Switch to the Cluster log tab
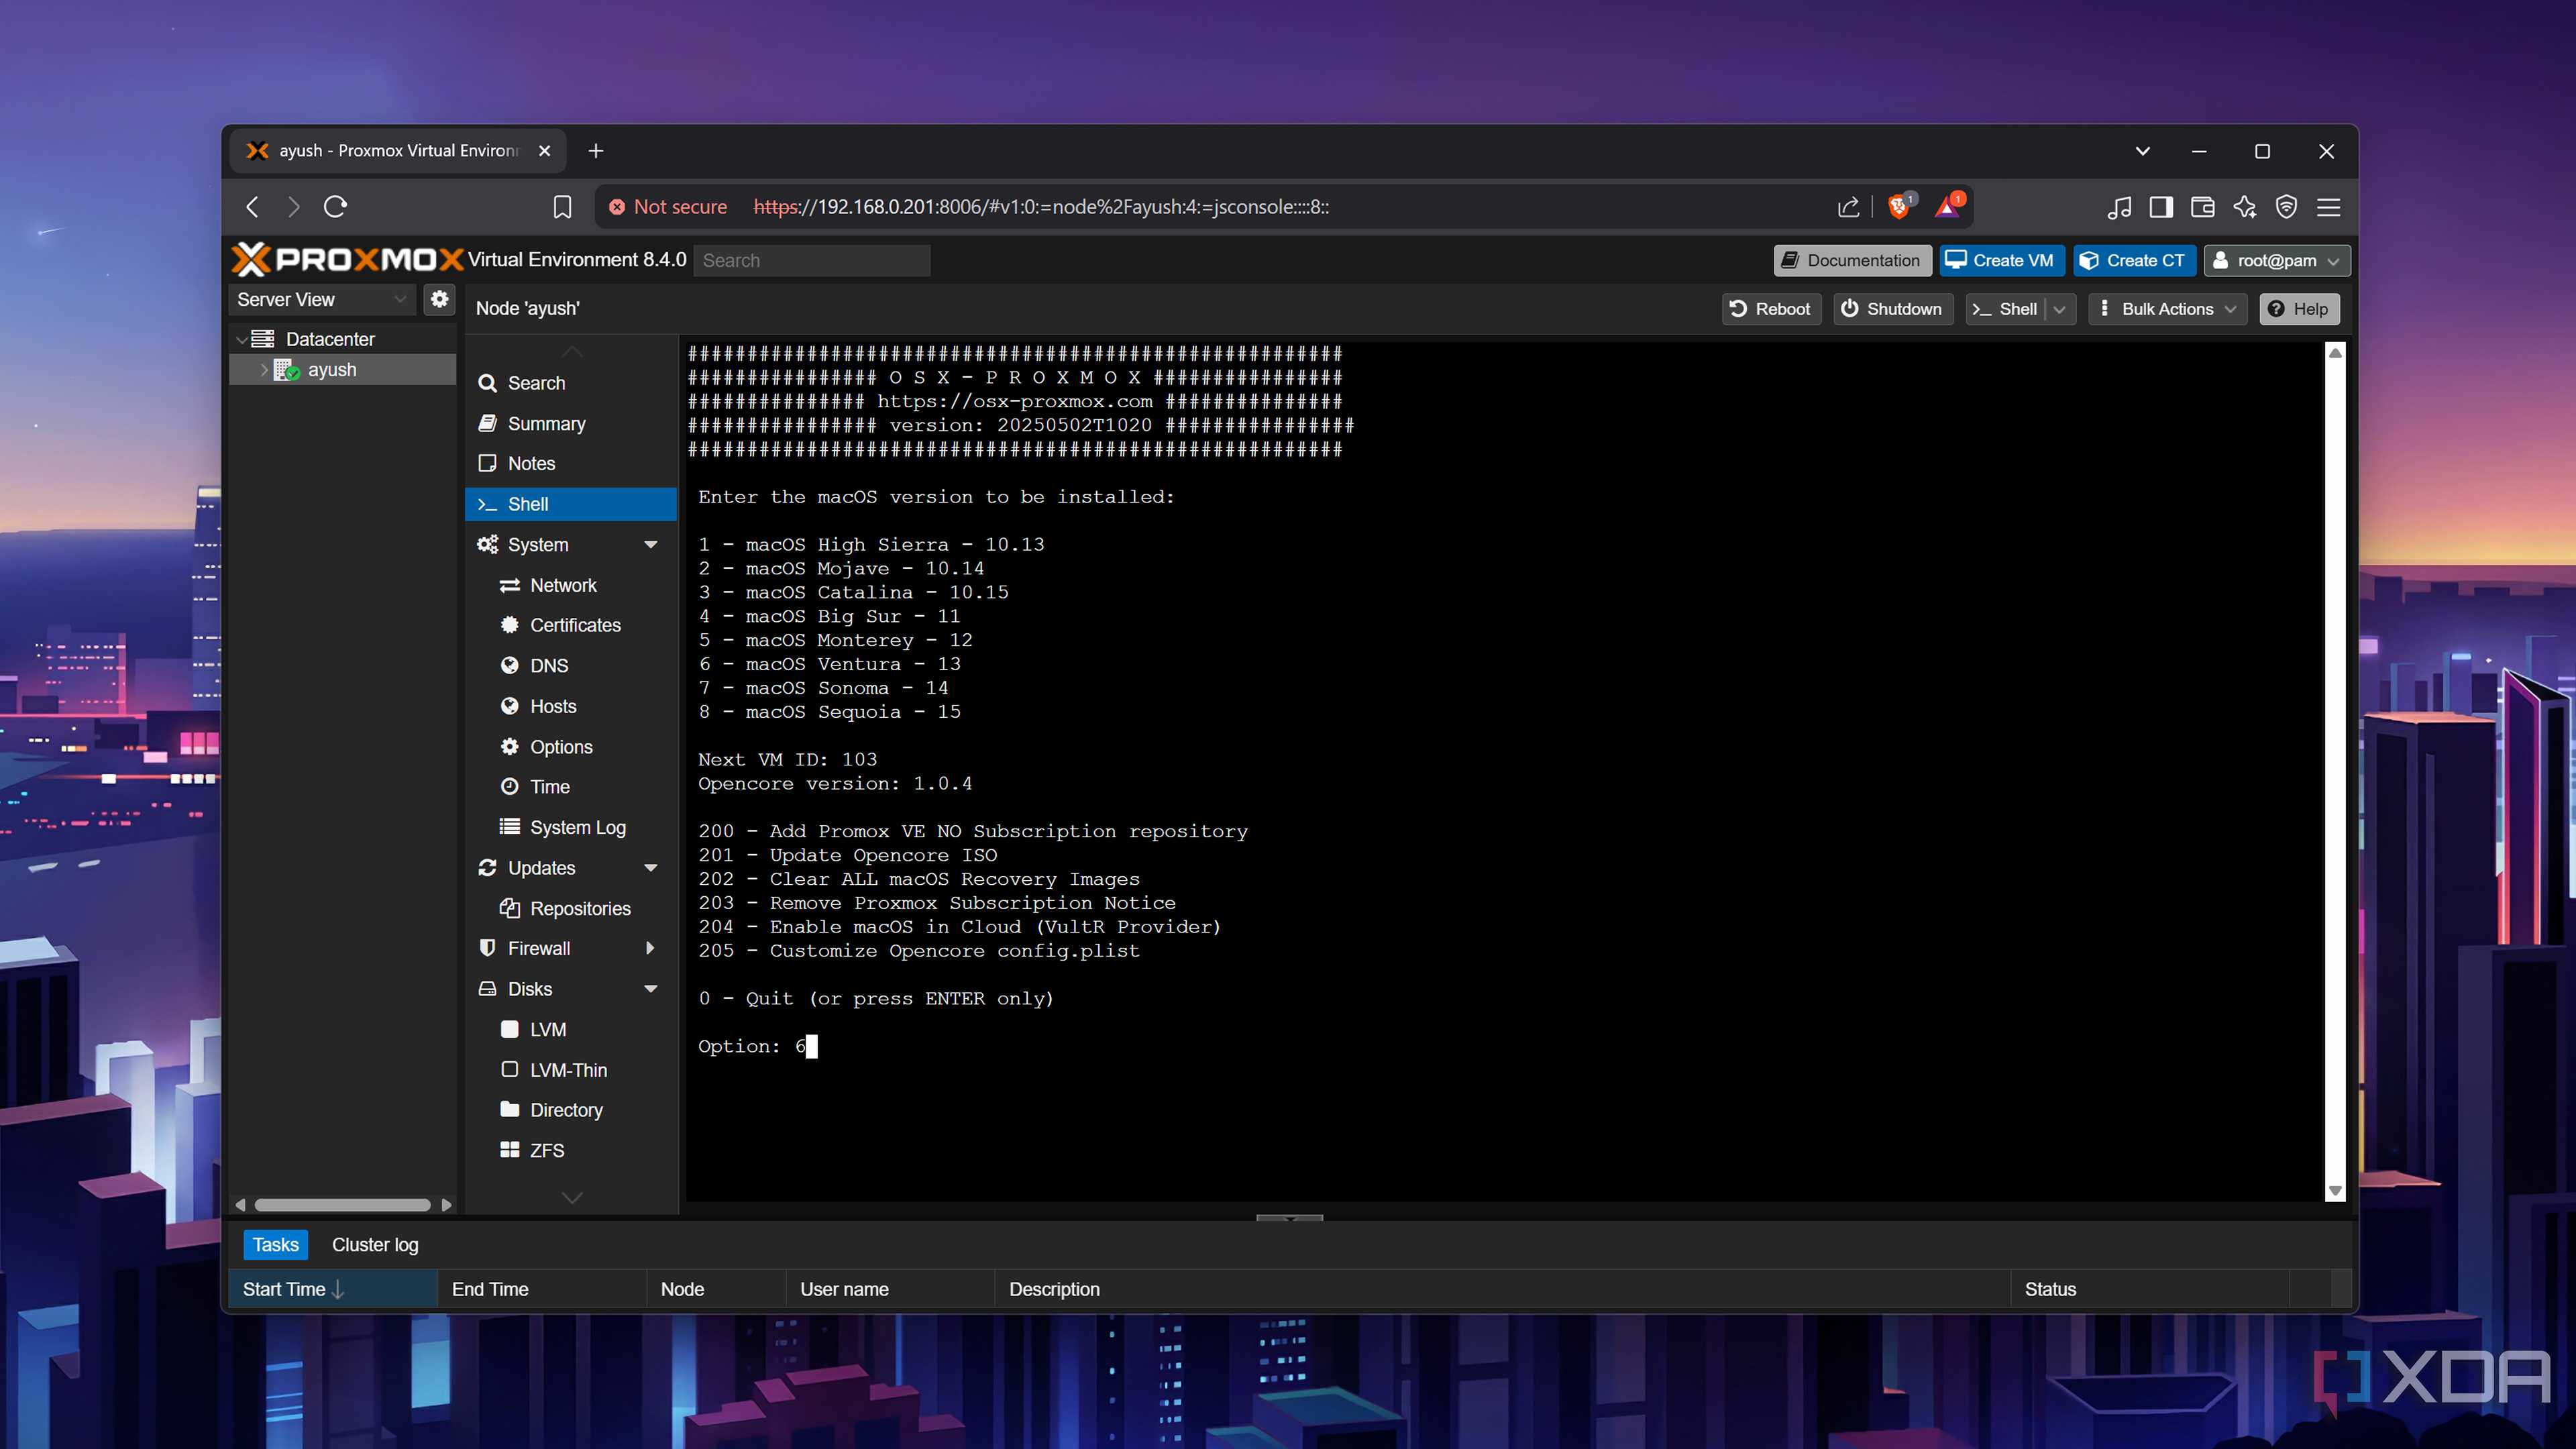 click(x=375, y=1245)
